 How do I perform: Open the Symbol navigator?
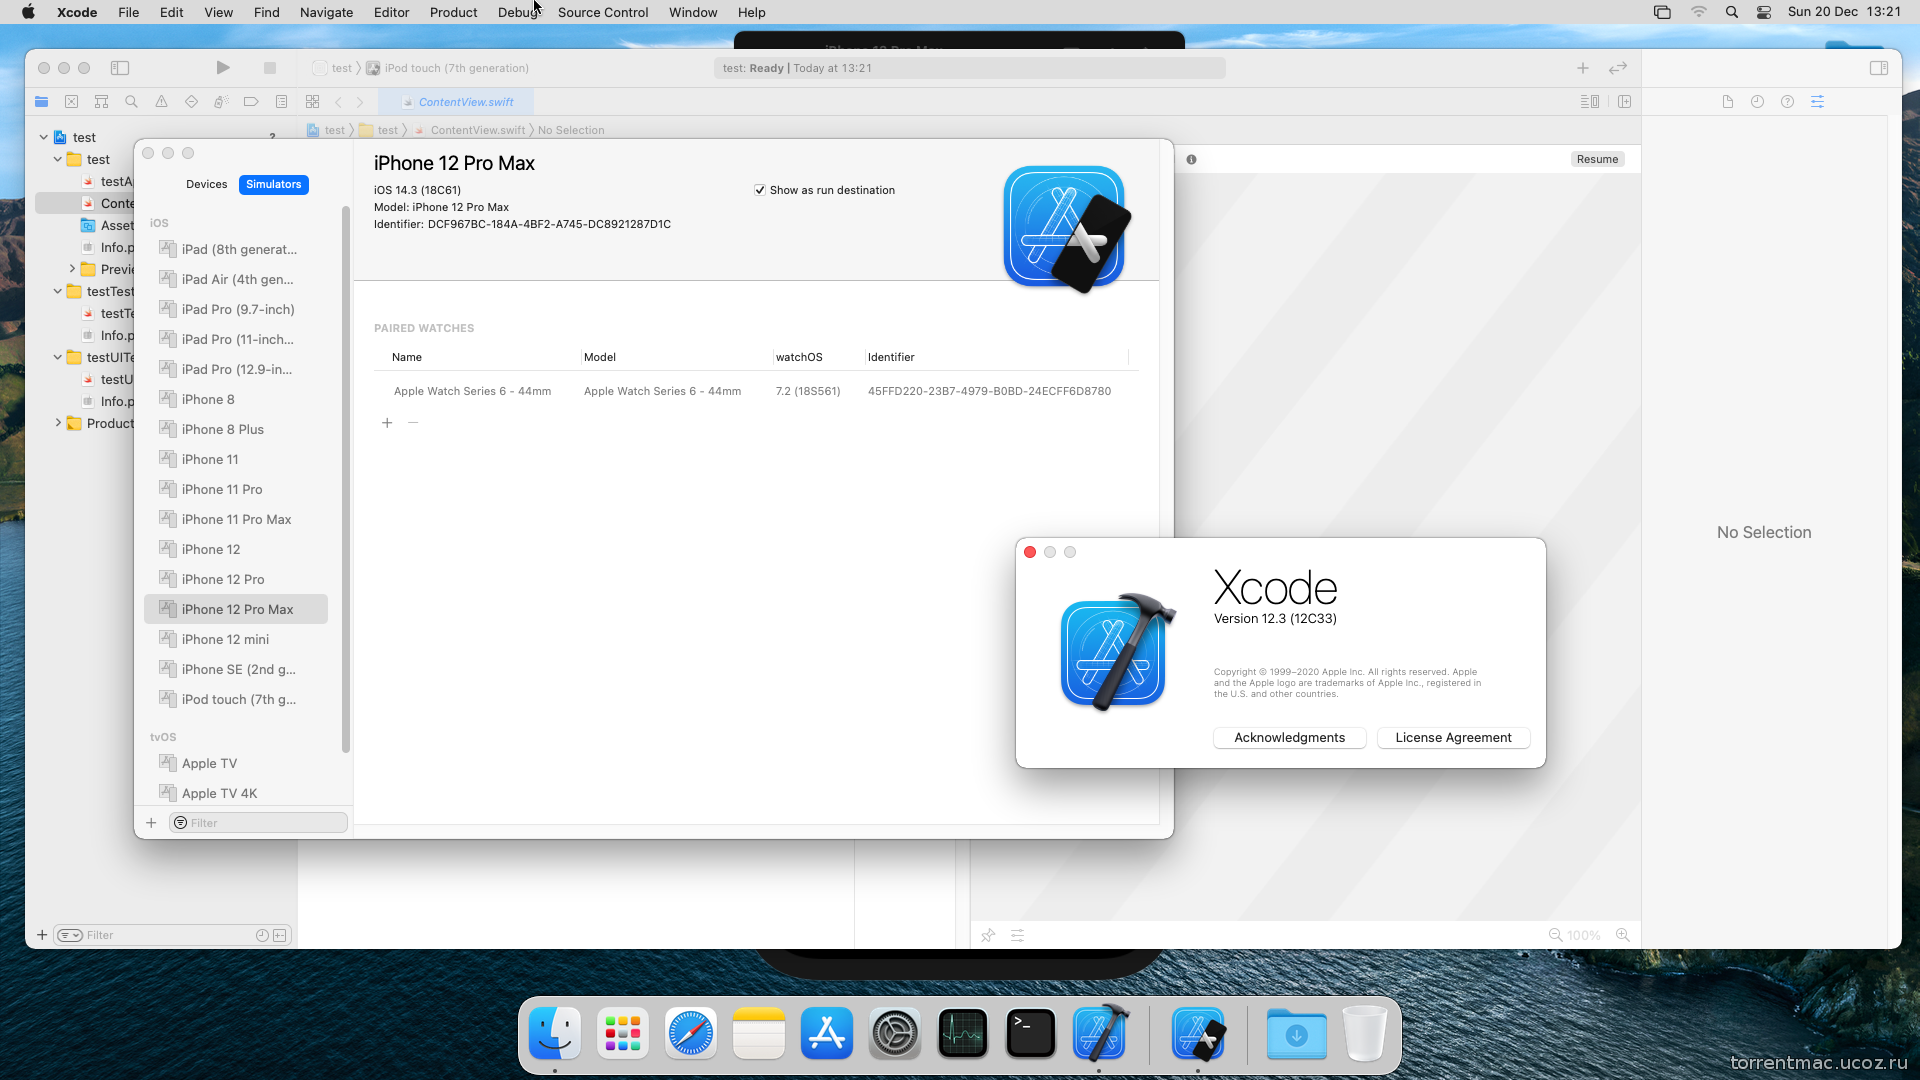[101, 102]
